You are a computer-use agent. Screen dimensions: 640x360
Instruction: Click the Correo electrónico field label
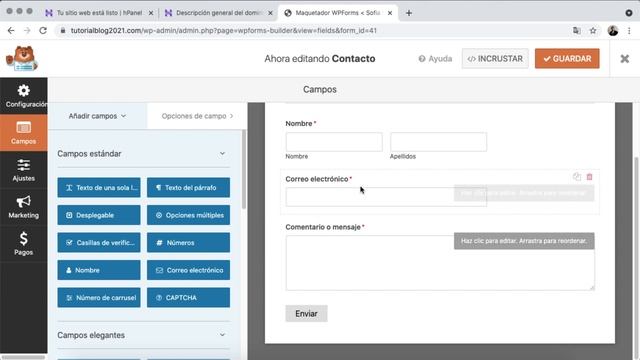tap(317, 179)
